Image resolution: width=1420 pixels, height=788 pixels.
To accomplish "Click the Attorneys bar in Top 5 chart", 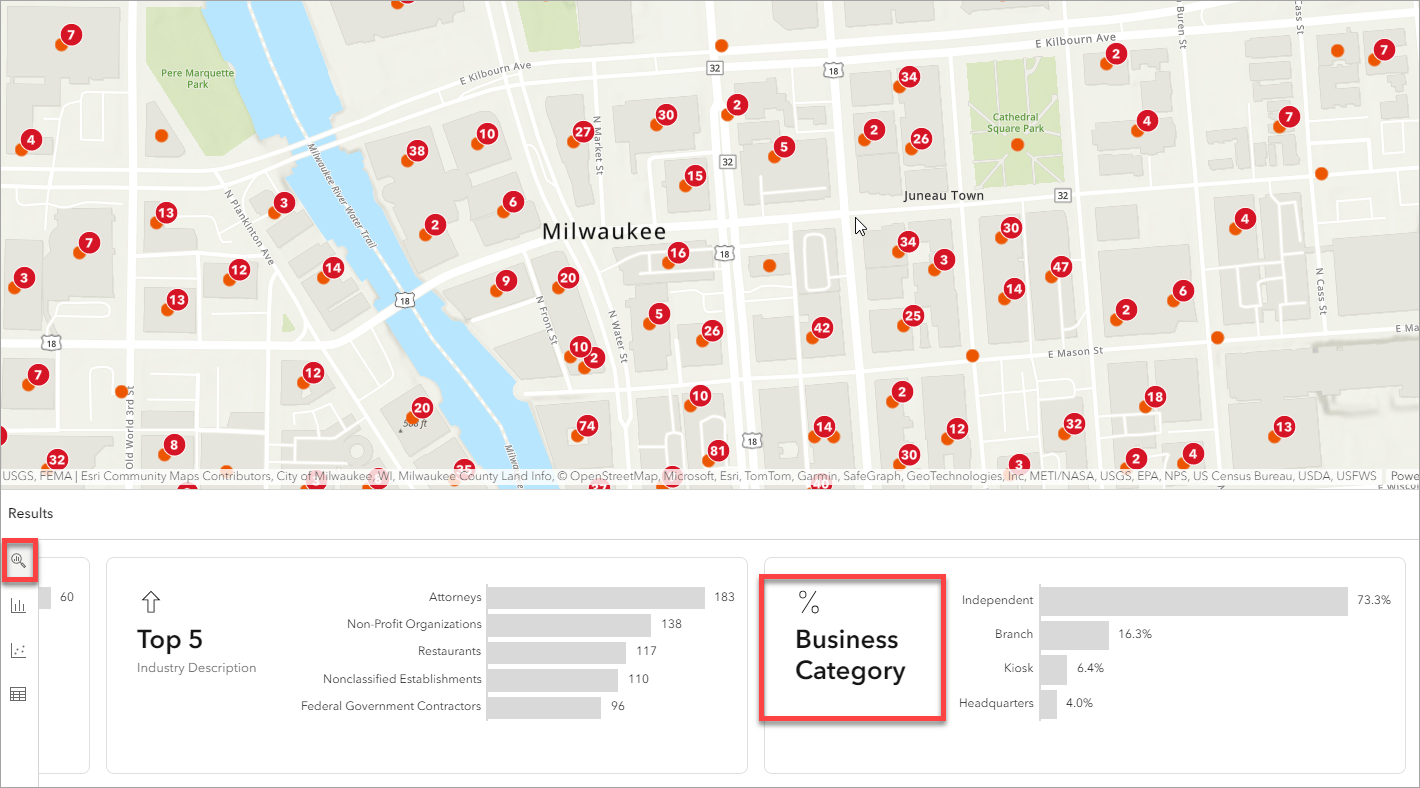I will [596, 597].
